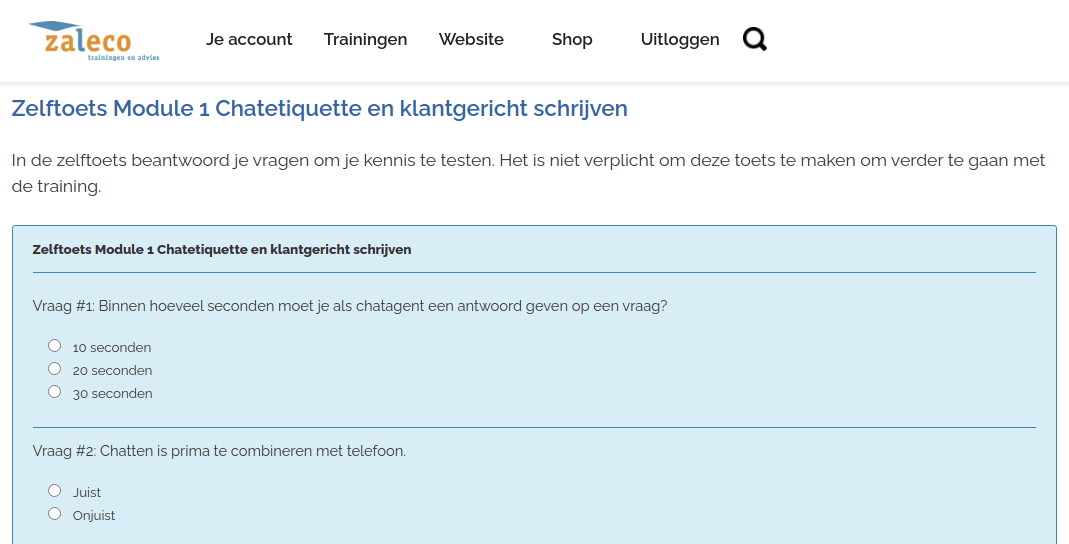
Task: Go to the Trainingen menu item
Action: [365, 40]
